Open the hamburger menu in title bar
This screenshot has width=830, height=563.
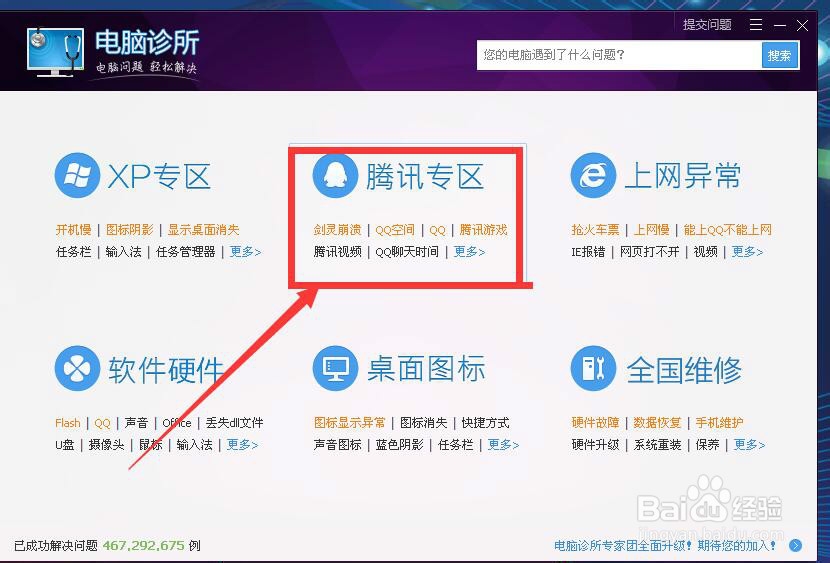756,25
